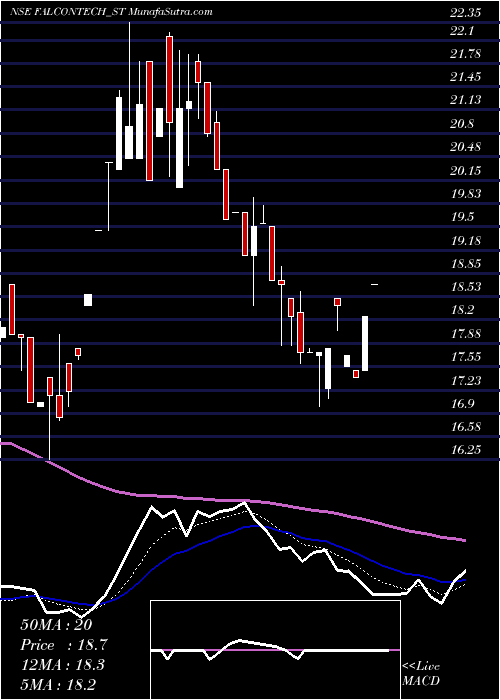The width and height of the screenshot is (500, 700).
Task: Click the 12MA : 18.3 legend text
Action: pyautogui.click(x=62, y=664)
